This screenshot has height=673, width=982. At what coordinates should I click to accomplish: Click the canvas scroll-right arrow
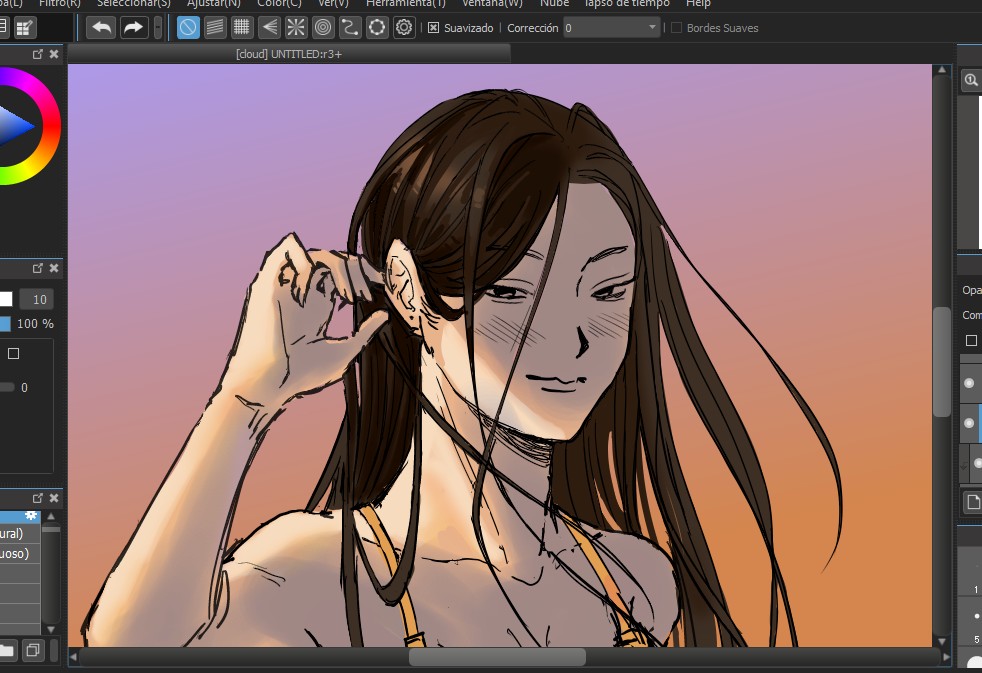click(x=946, y=657)
